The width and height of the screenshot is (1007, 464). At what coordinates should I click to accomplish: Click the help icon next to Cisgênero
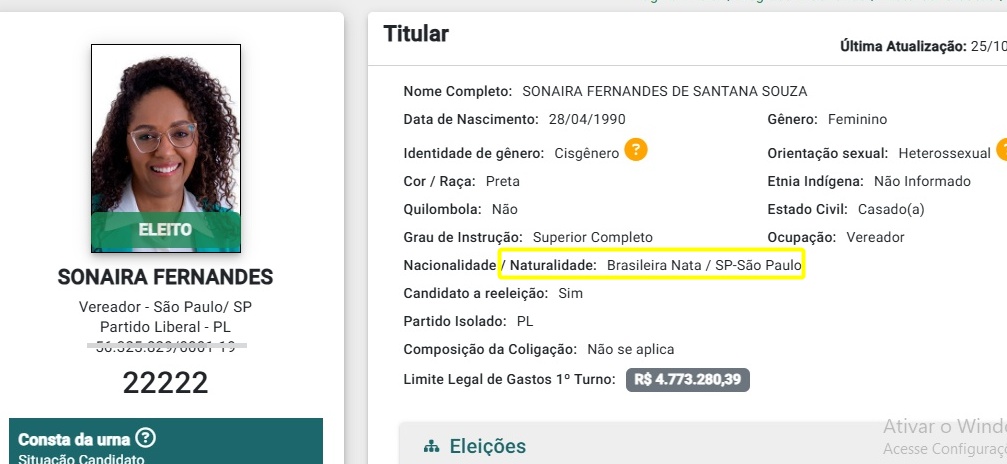coord(636,151)
